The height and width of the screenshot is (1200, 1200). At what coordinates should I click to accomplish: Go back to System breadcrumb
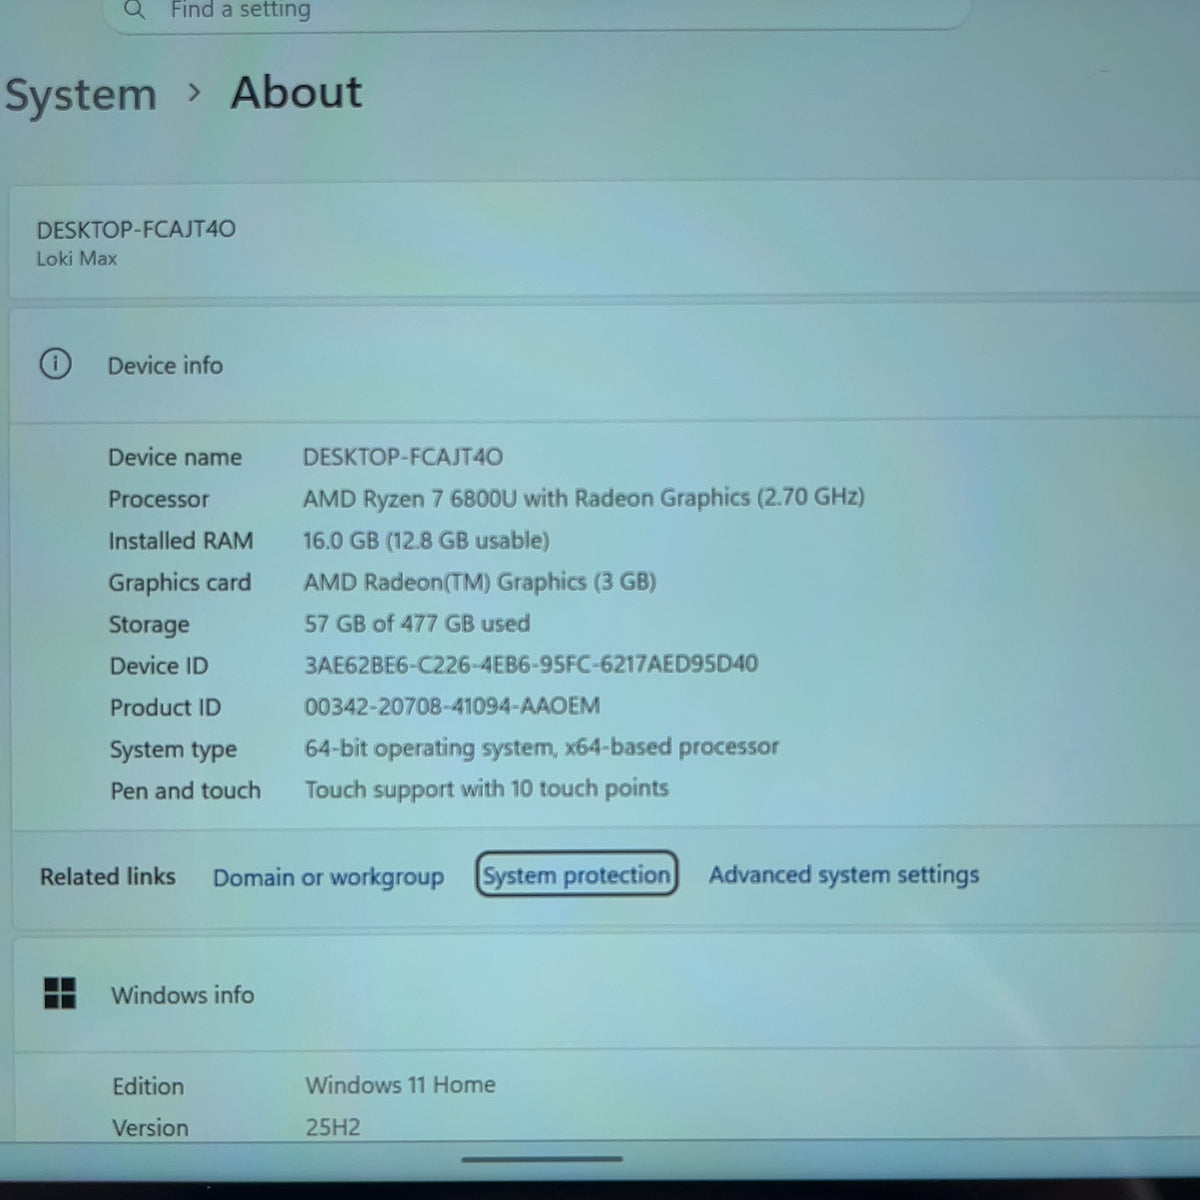click(81, 96)
